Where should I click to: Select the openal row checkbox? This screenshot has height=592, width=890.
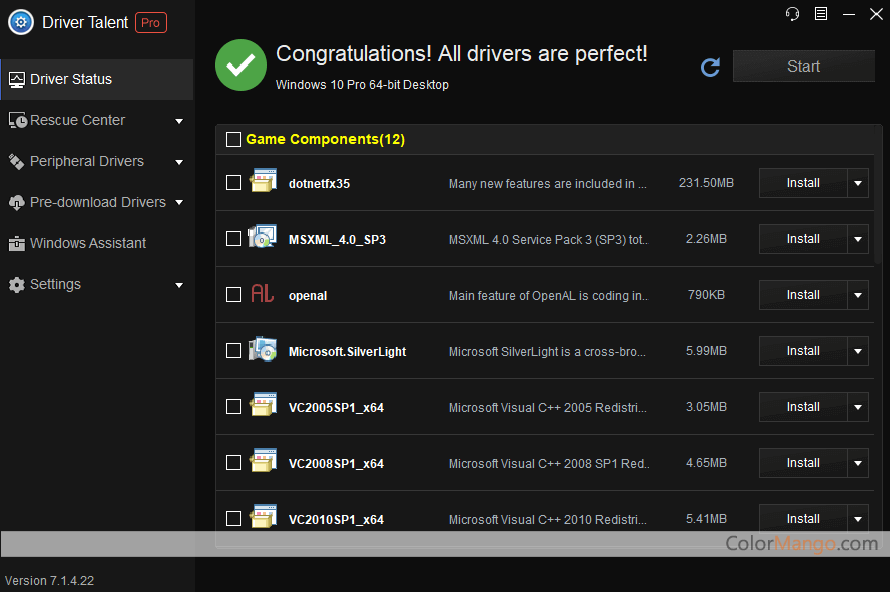pos(233,295)
